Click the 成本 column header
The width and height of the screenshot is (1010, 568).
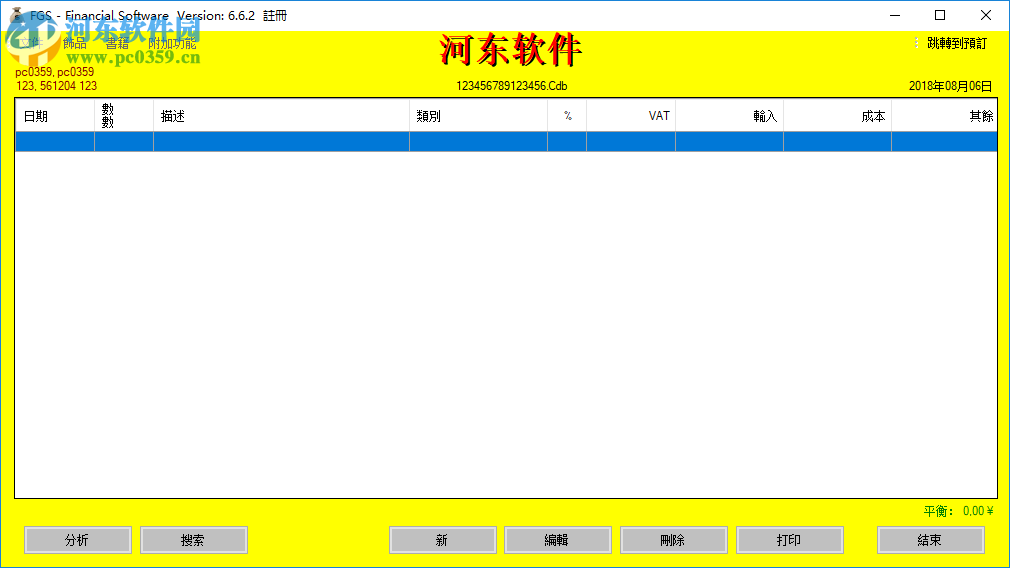(837, 116)
